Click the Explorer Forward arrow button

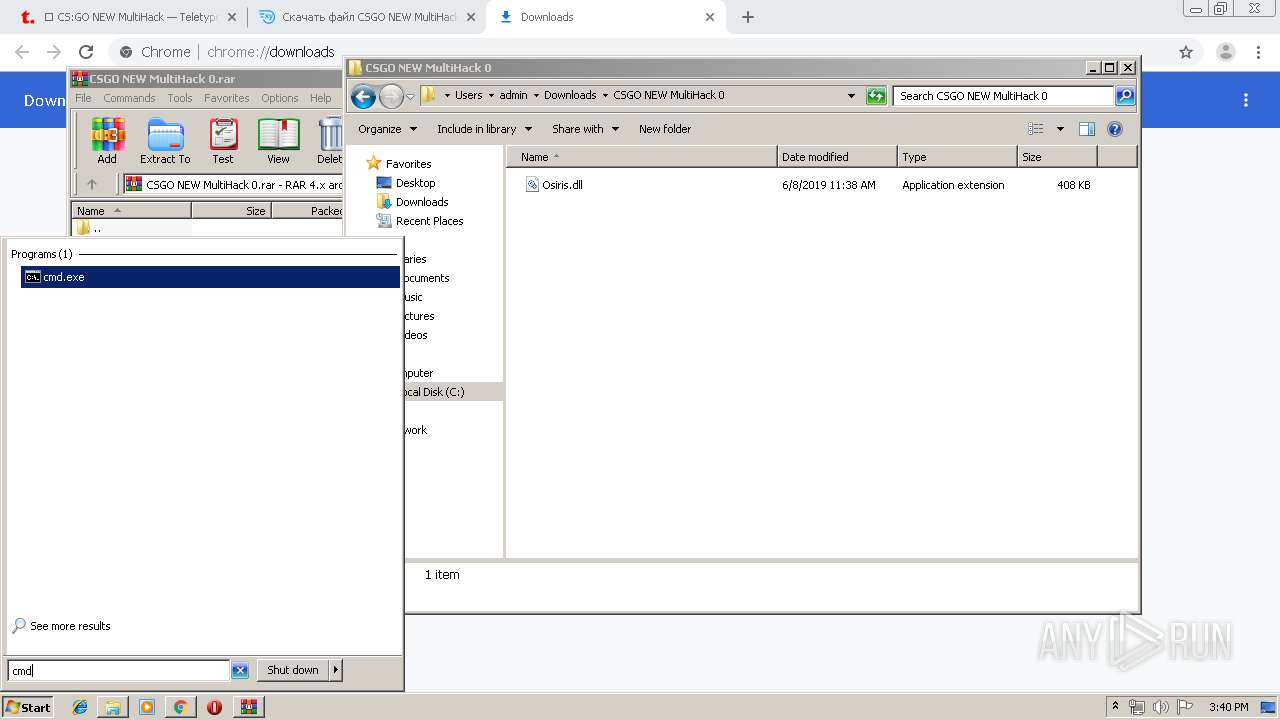(x=391, y=96)
